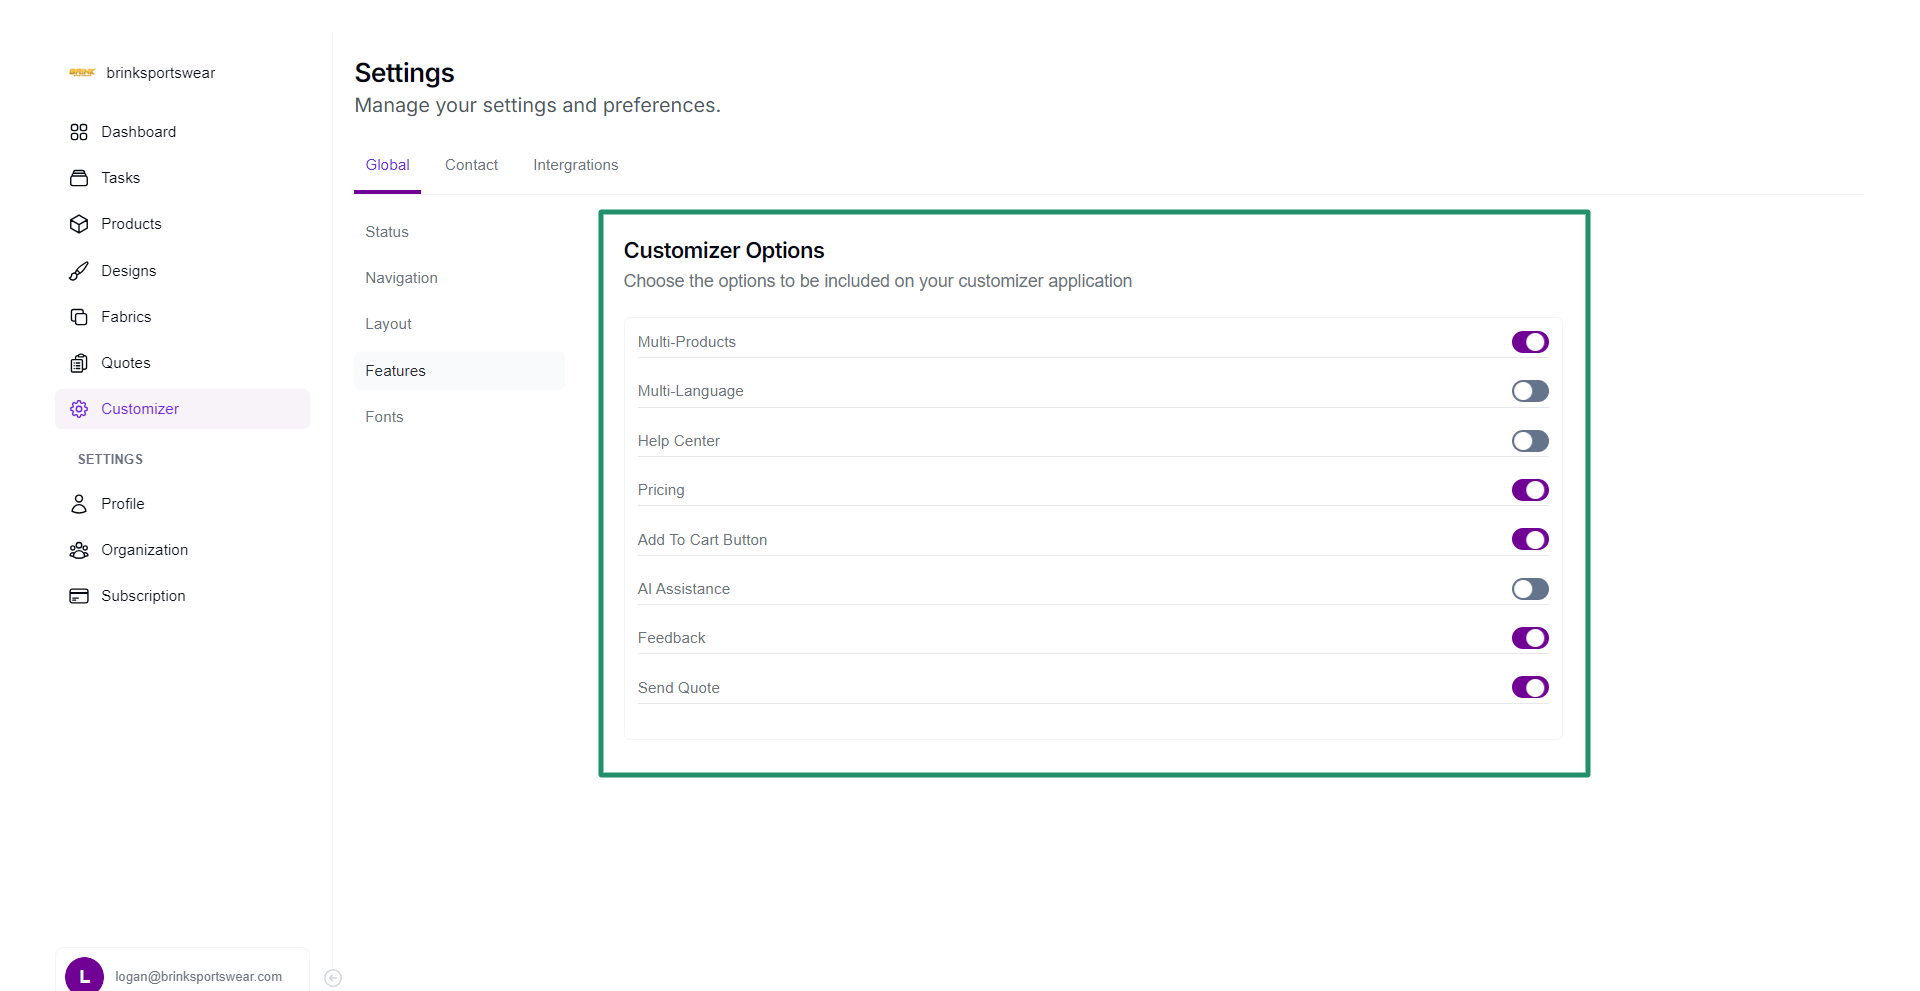This screenshot has height=991, width=1920.
Task: Click the logan@brinksportswear.com account email
Action: [198, 977]
